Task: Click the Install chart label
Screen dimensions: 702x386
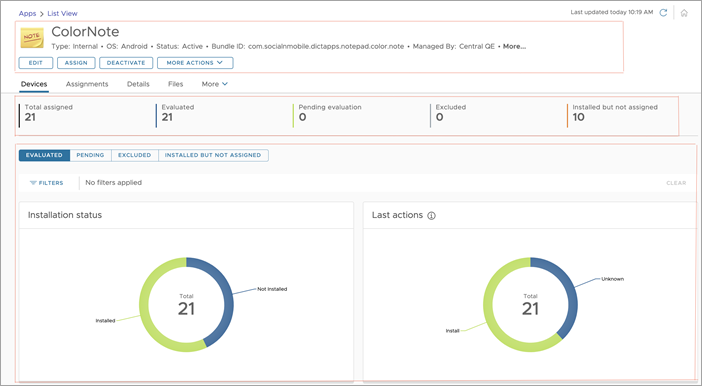Action: 453,330
